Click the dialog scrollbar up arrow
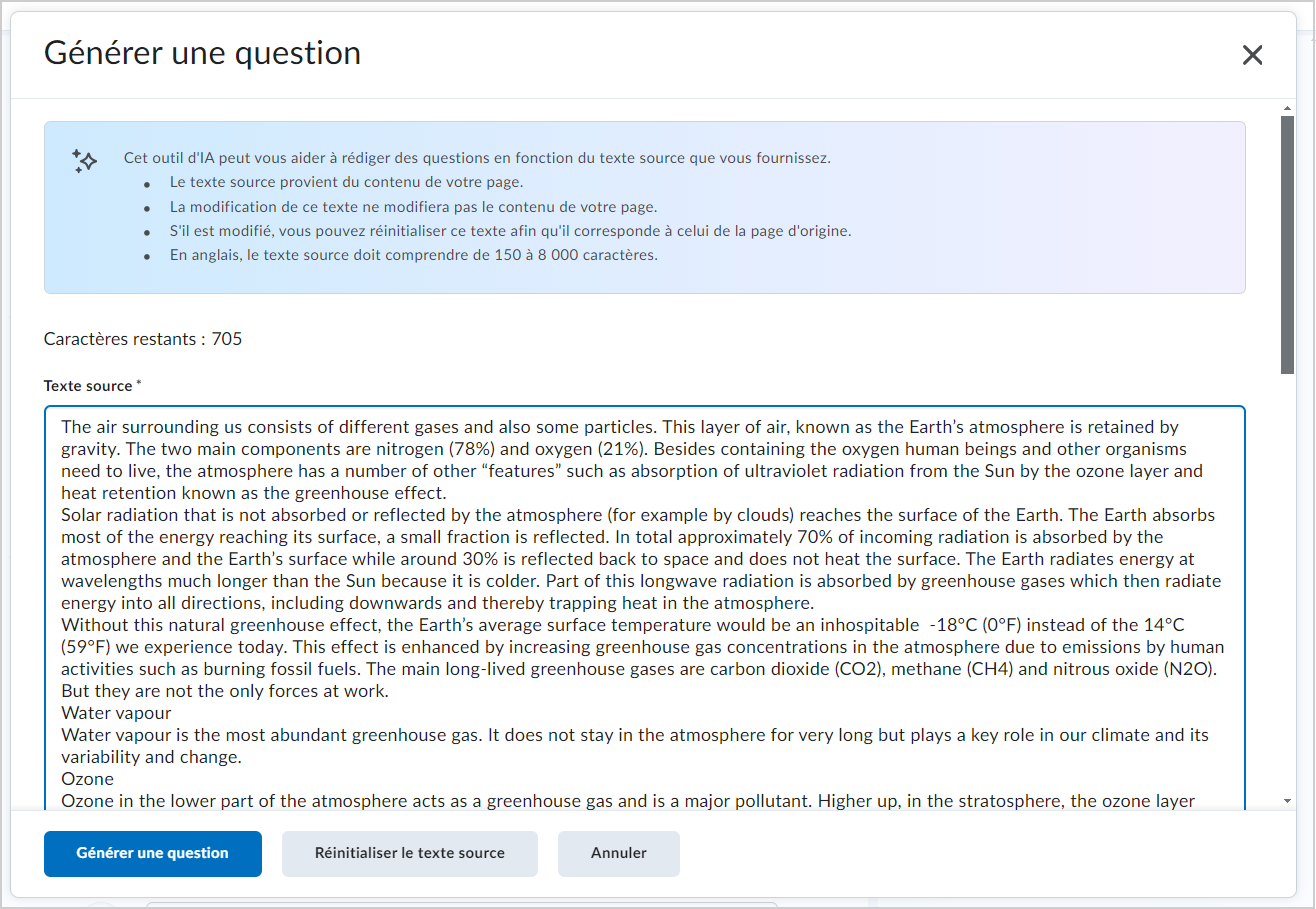 [1287, 107]
